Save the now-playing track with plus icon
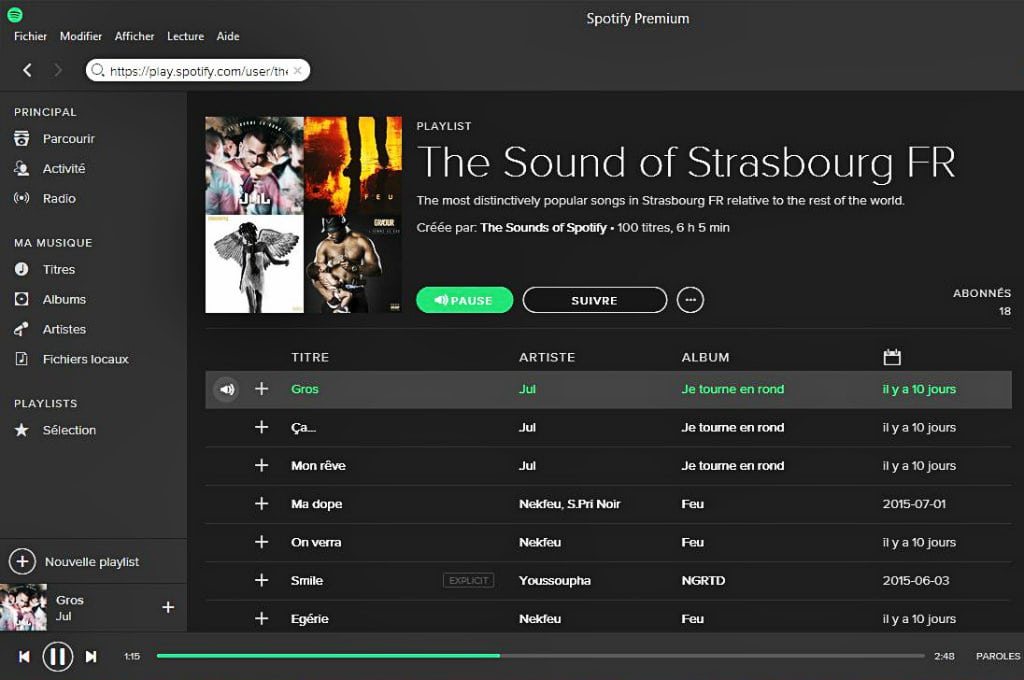Viewport: 1024px width, 680px height. coord(168,607)
